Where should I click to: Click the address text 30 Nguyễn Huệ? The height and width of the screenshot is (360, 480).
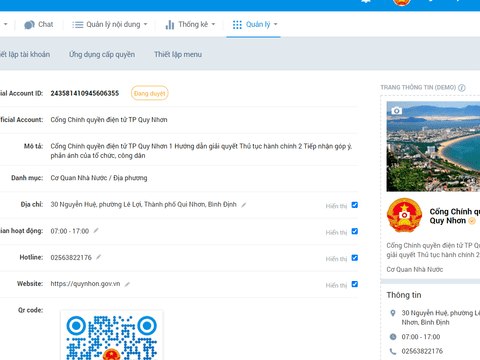pyautogui.click(x=144, y=204)
